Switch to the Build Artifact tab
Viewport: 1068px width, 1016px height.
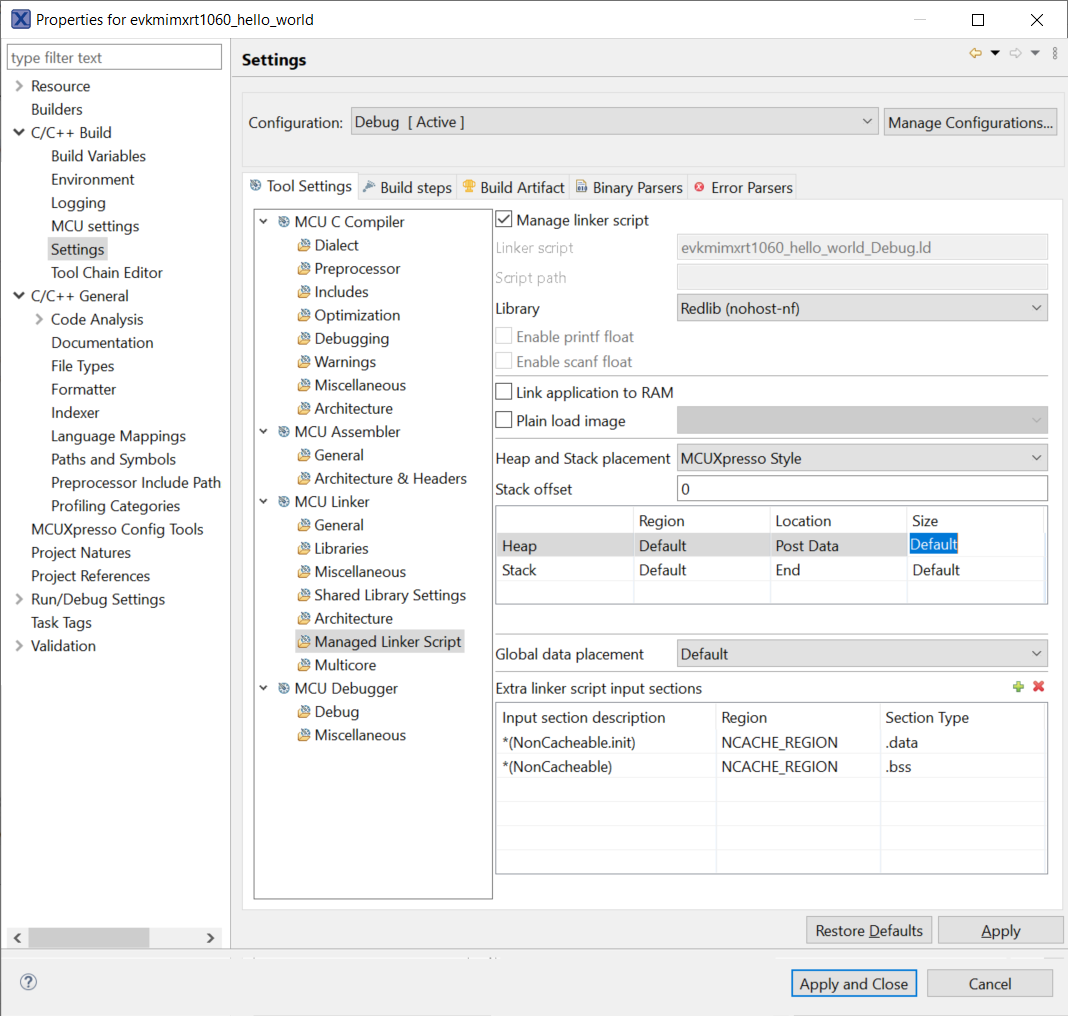[514, 187]
